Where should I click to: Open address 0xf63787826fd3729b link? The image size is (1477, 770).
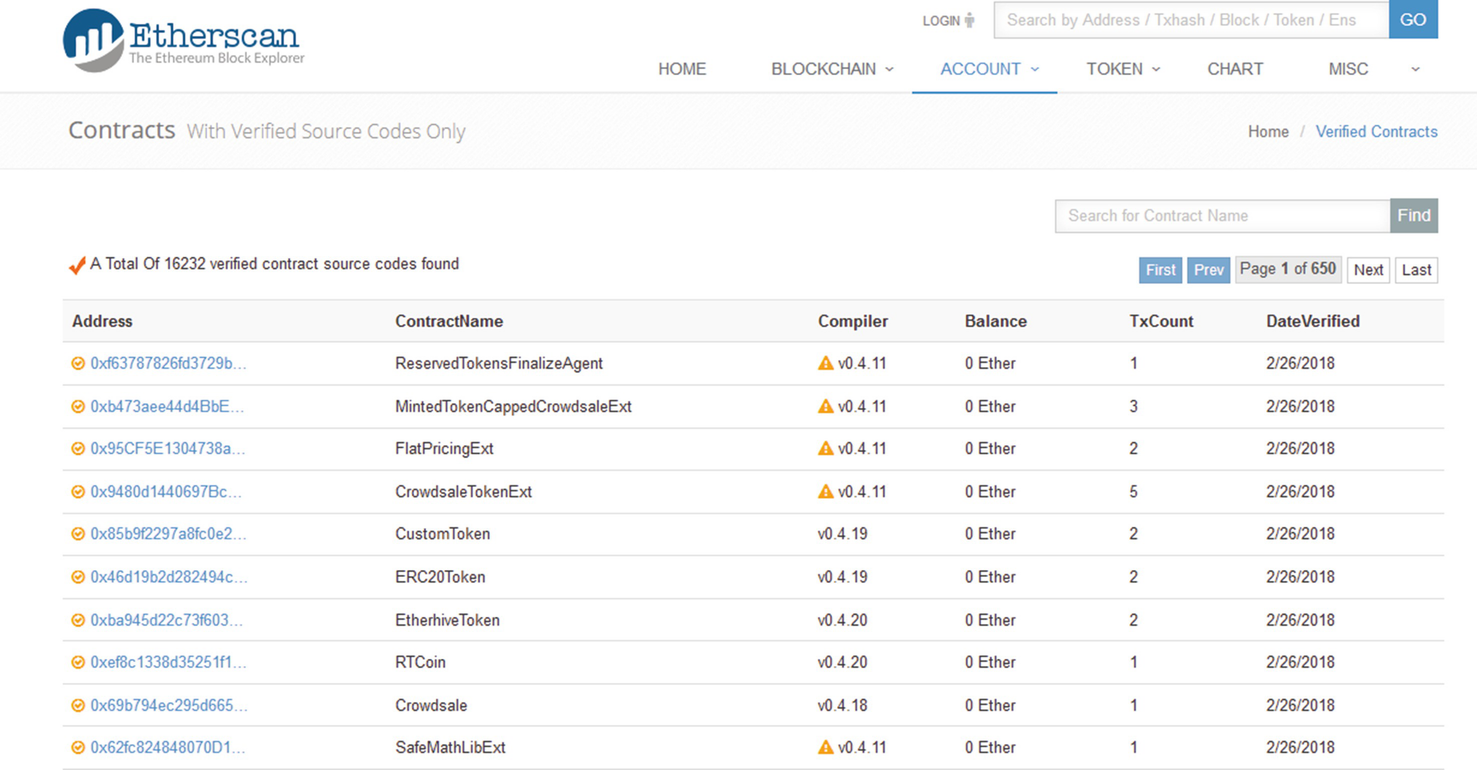(x=168, y=363)
